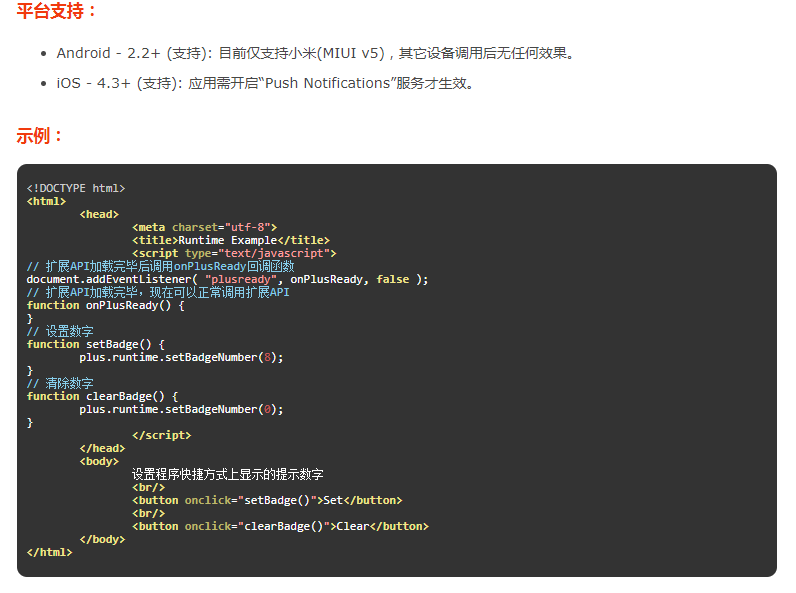Select the Android - 2.2+ support bullet
Viewport: 796px width, 593px height.
(315, 53)
